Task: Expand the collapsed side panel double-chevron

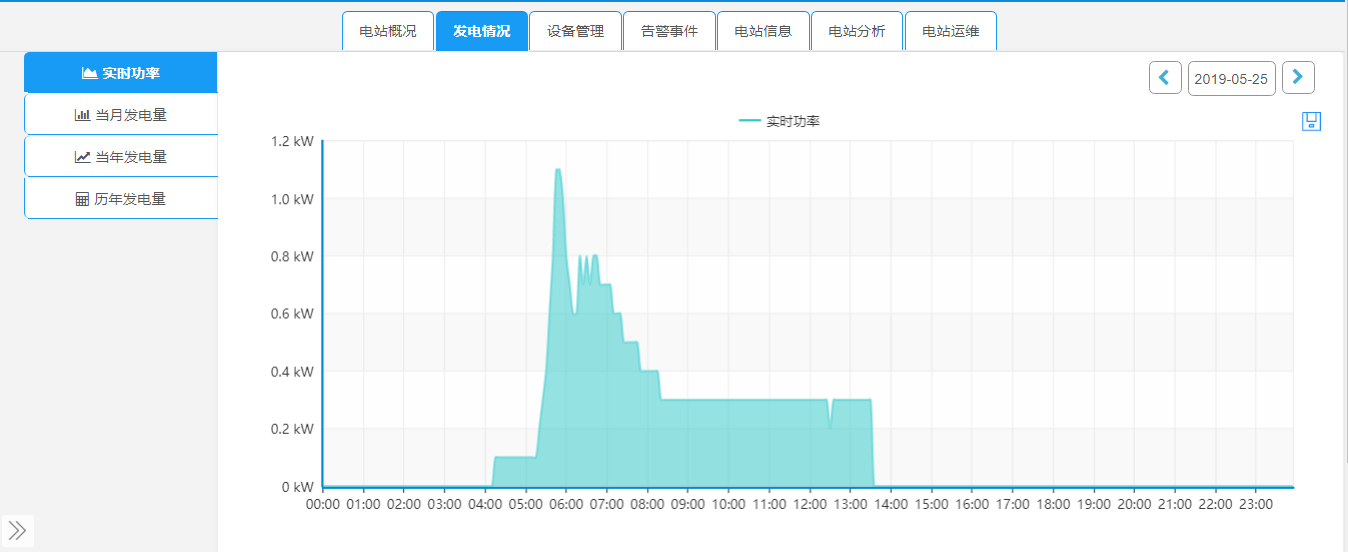Action: (18, 530)
